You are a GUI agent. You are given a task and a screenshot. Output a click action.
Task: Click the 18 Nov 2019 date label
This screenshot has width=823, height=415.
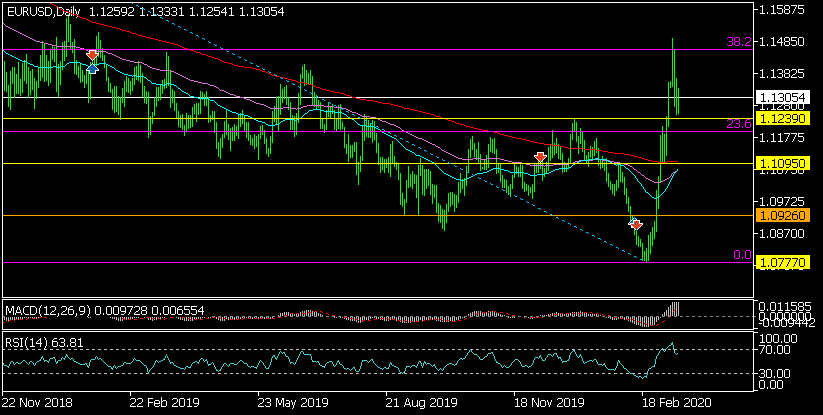[x=550, y=403]
